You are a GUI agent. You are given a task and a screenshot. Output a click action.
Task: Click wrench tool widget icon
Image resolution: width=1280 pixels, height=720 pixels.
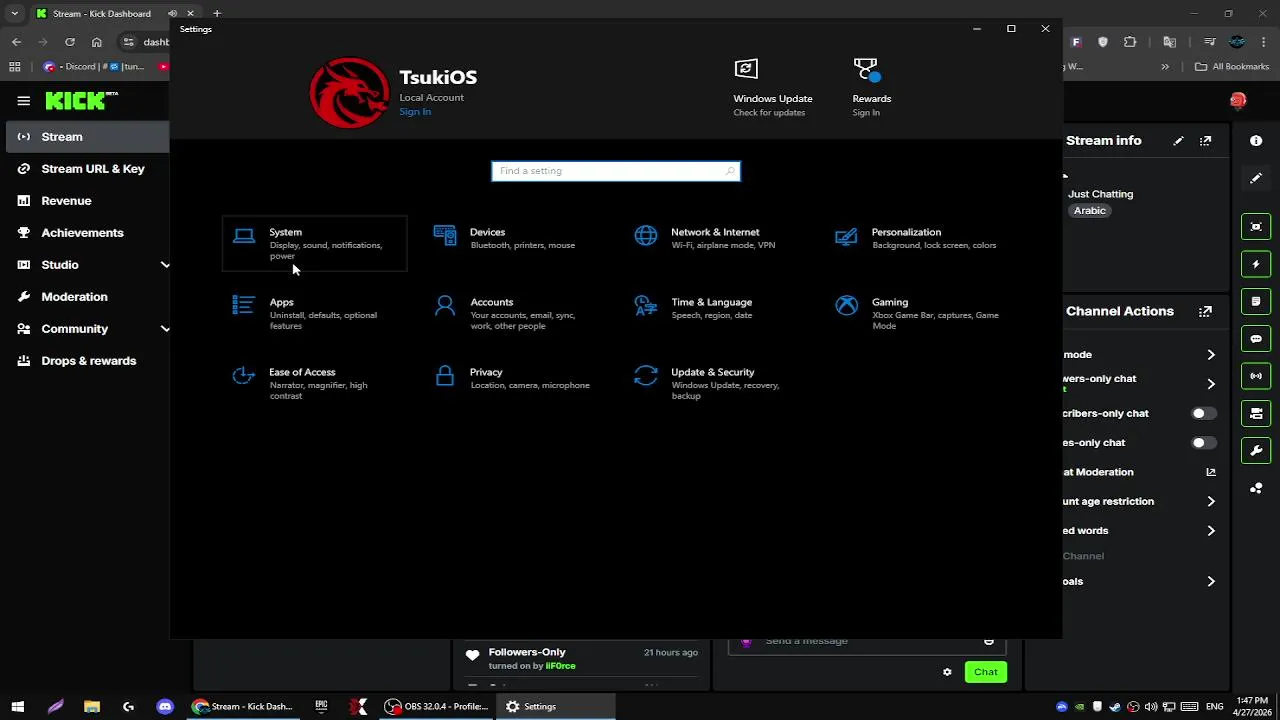coord(1257,451)
